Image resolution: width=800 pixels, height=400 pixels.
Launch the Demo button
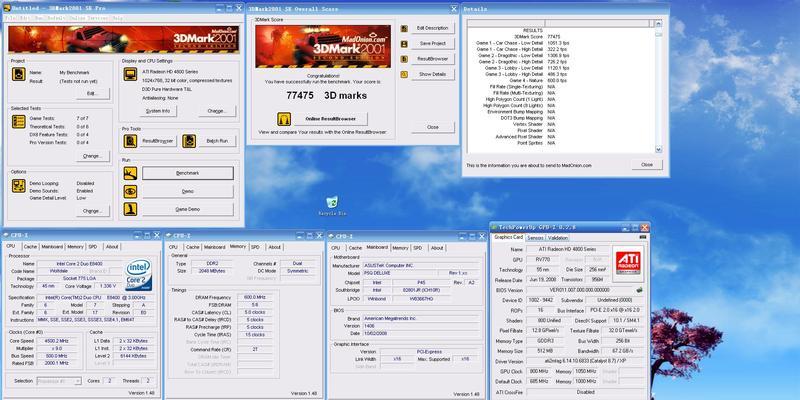point(188,191)
